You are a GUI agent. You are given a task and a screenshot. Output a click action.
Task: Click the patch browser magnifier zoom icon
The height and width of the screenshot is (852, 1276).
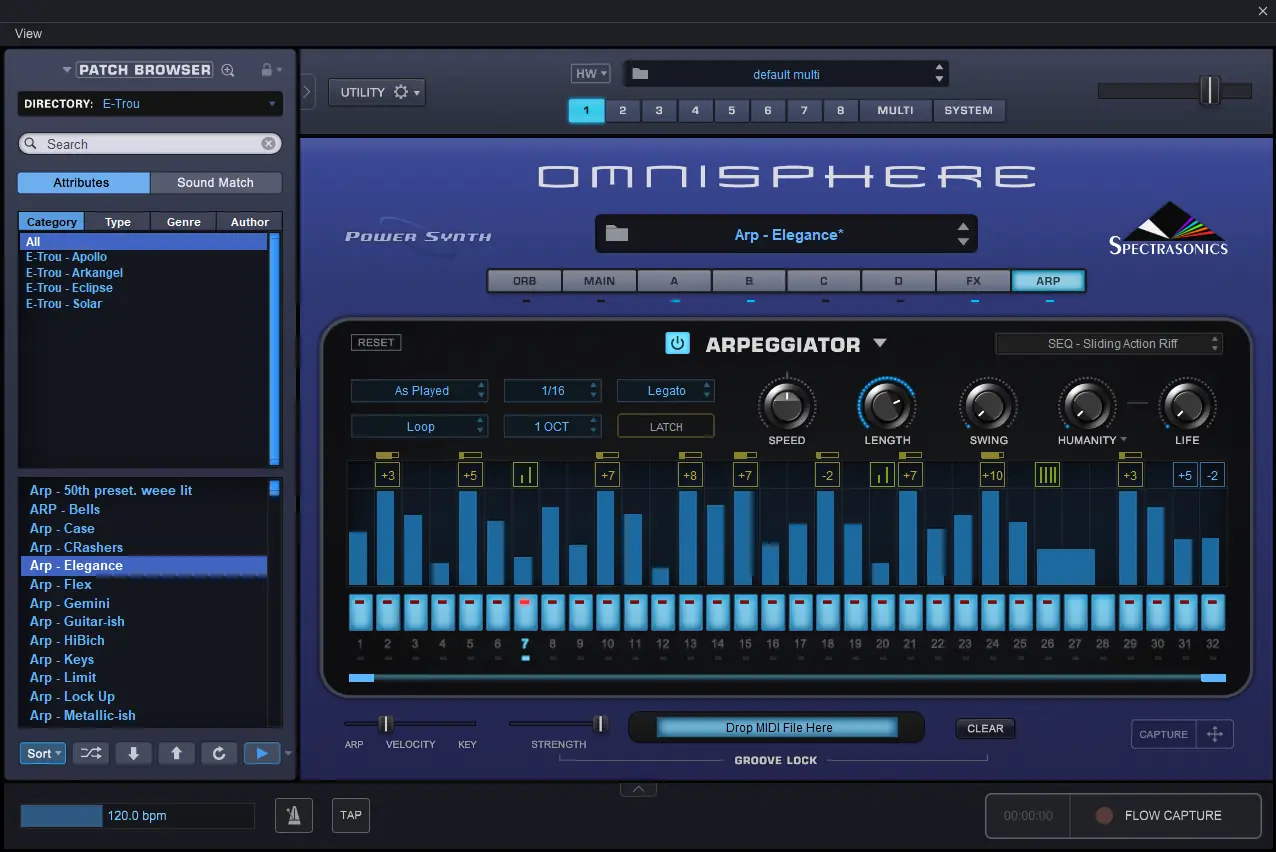point(228,70)
